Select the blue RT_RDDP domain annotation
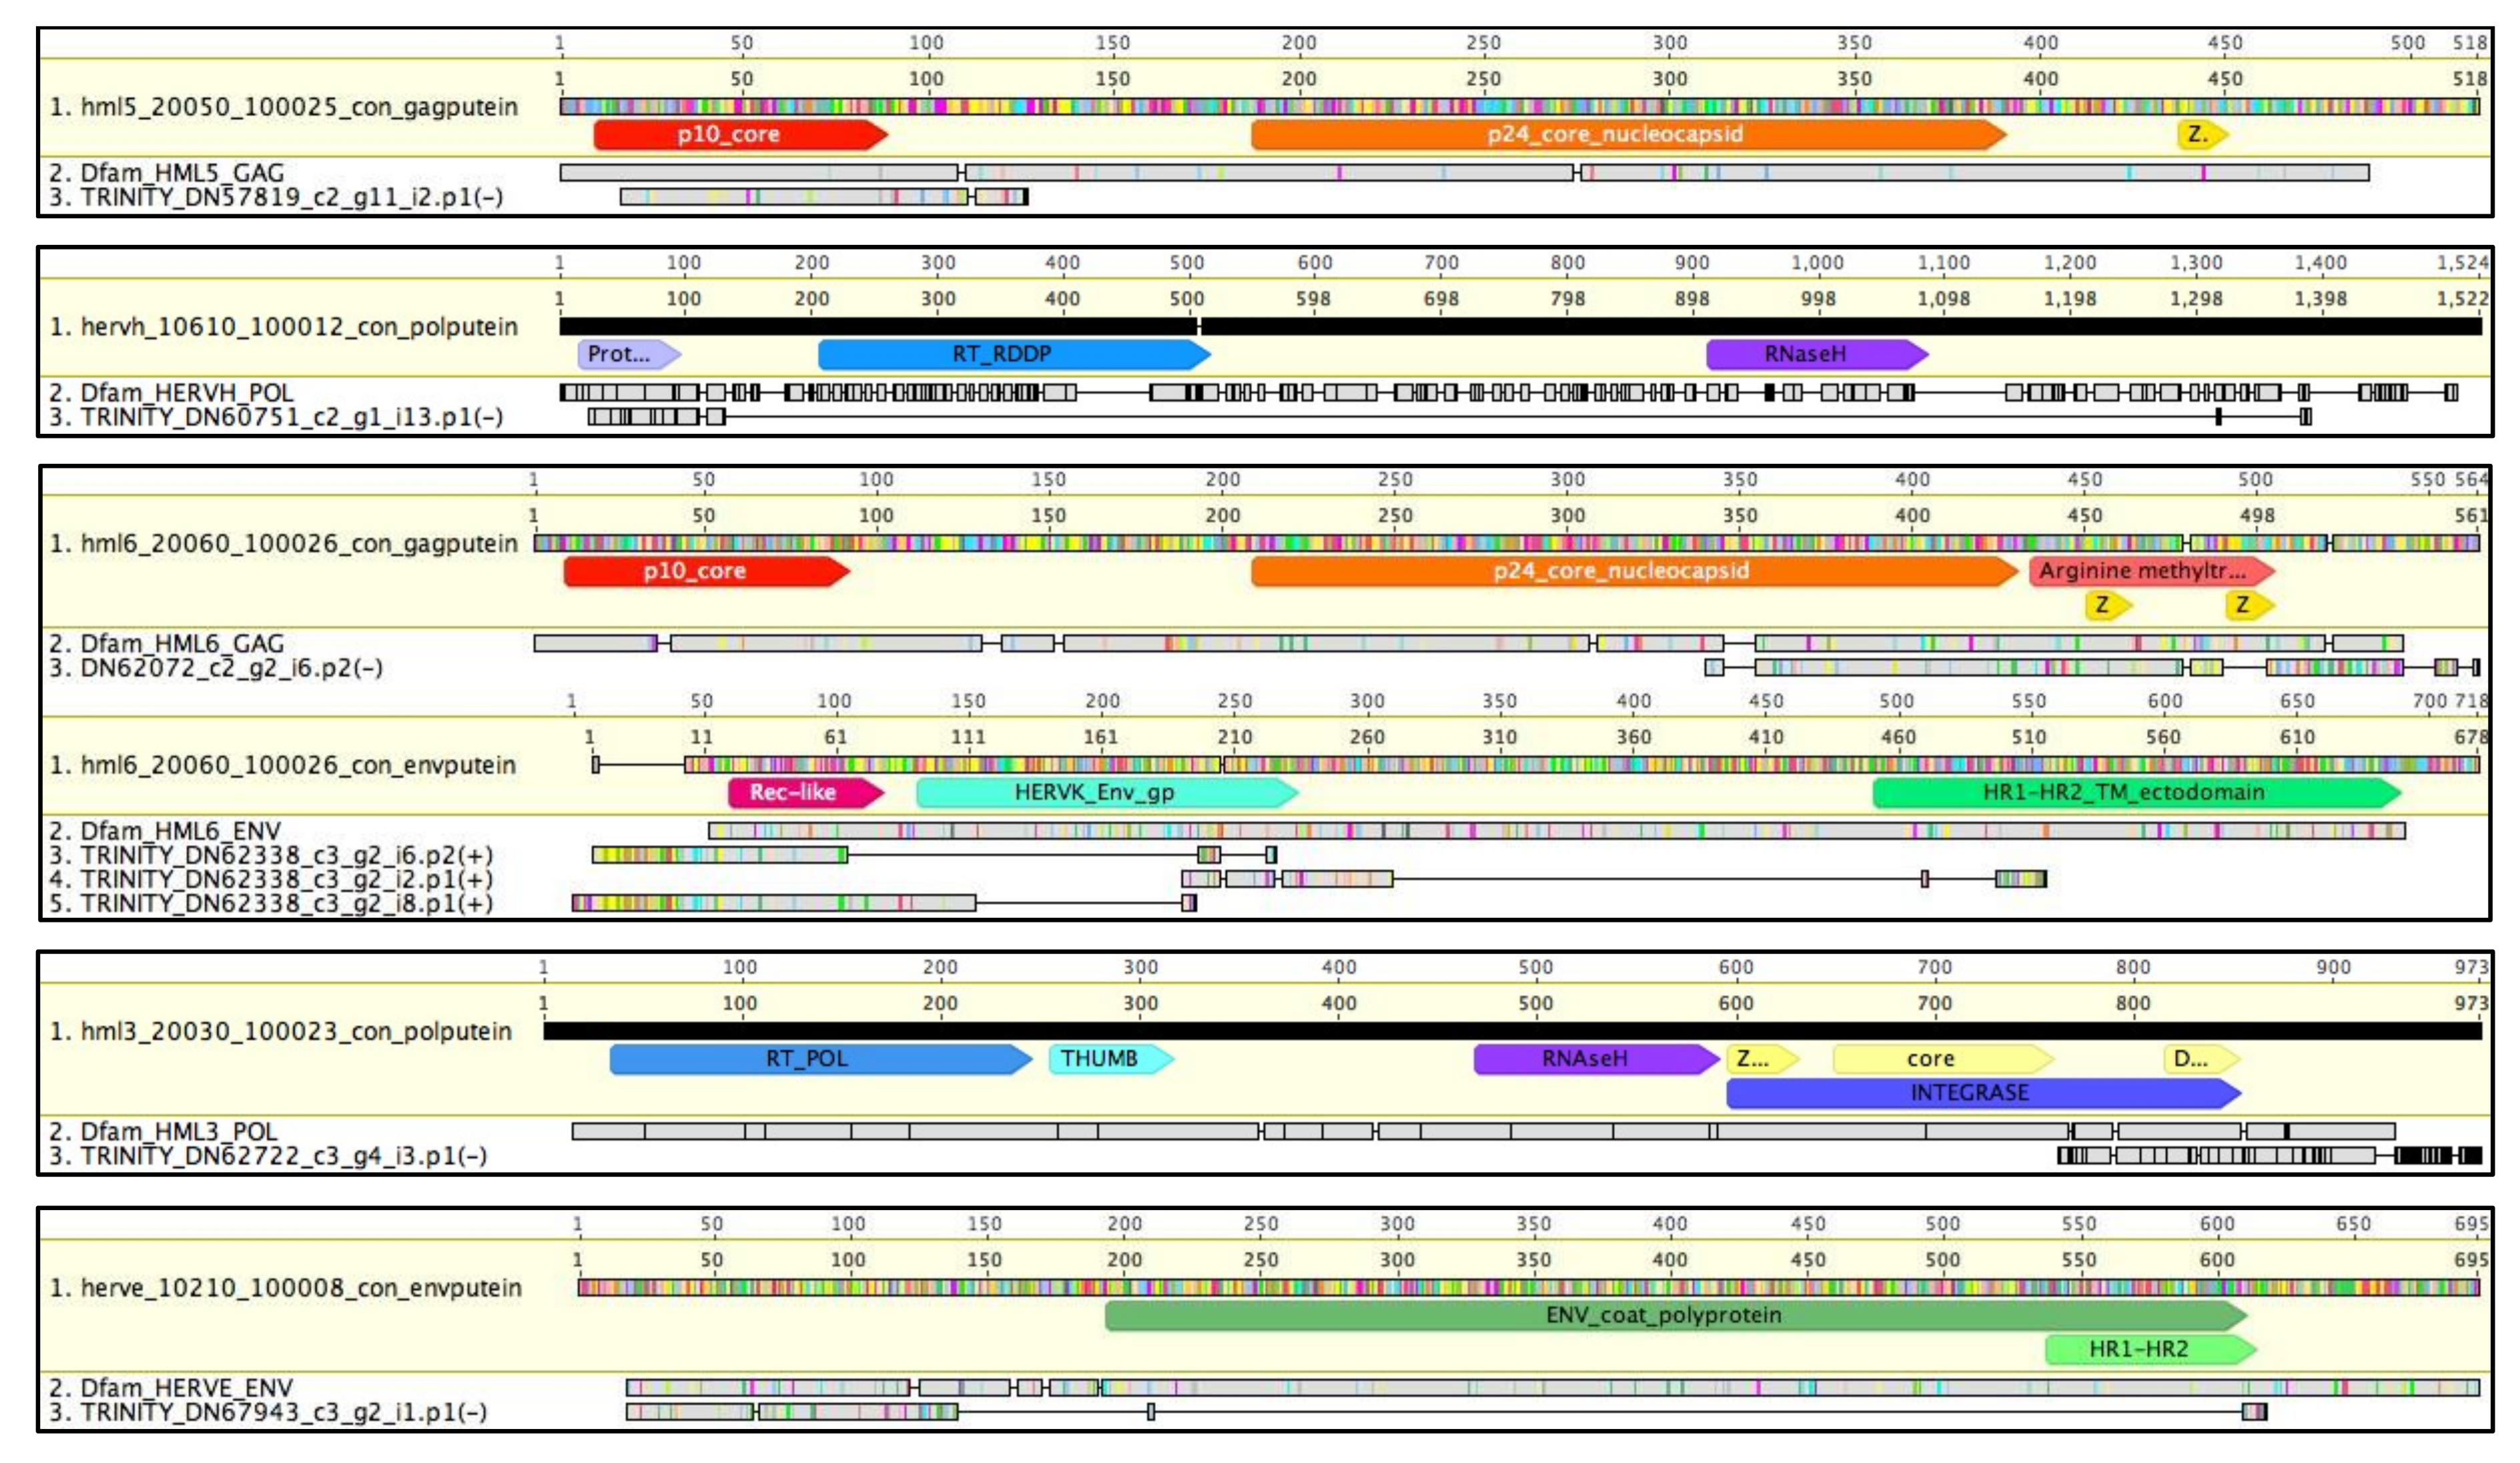2520x1463 pixels. coord(1014,354)
